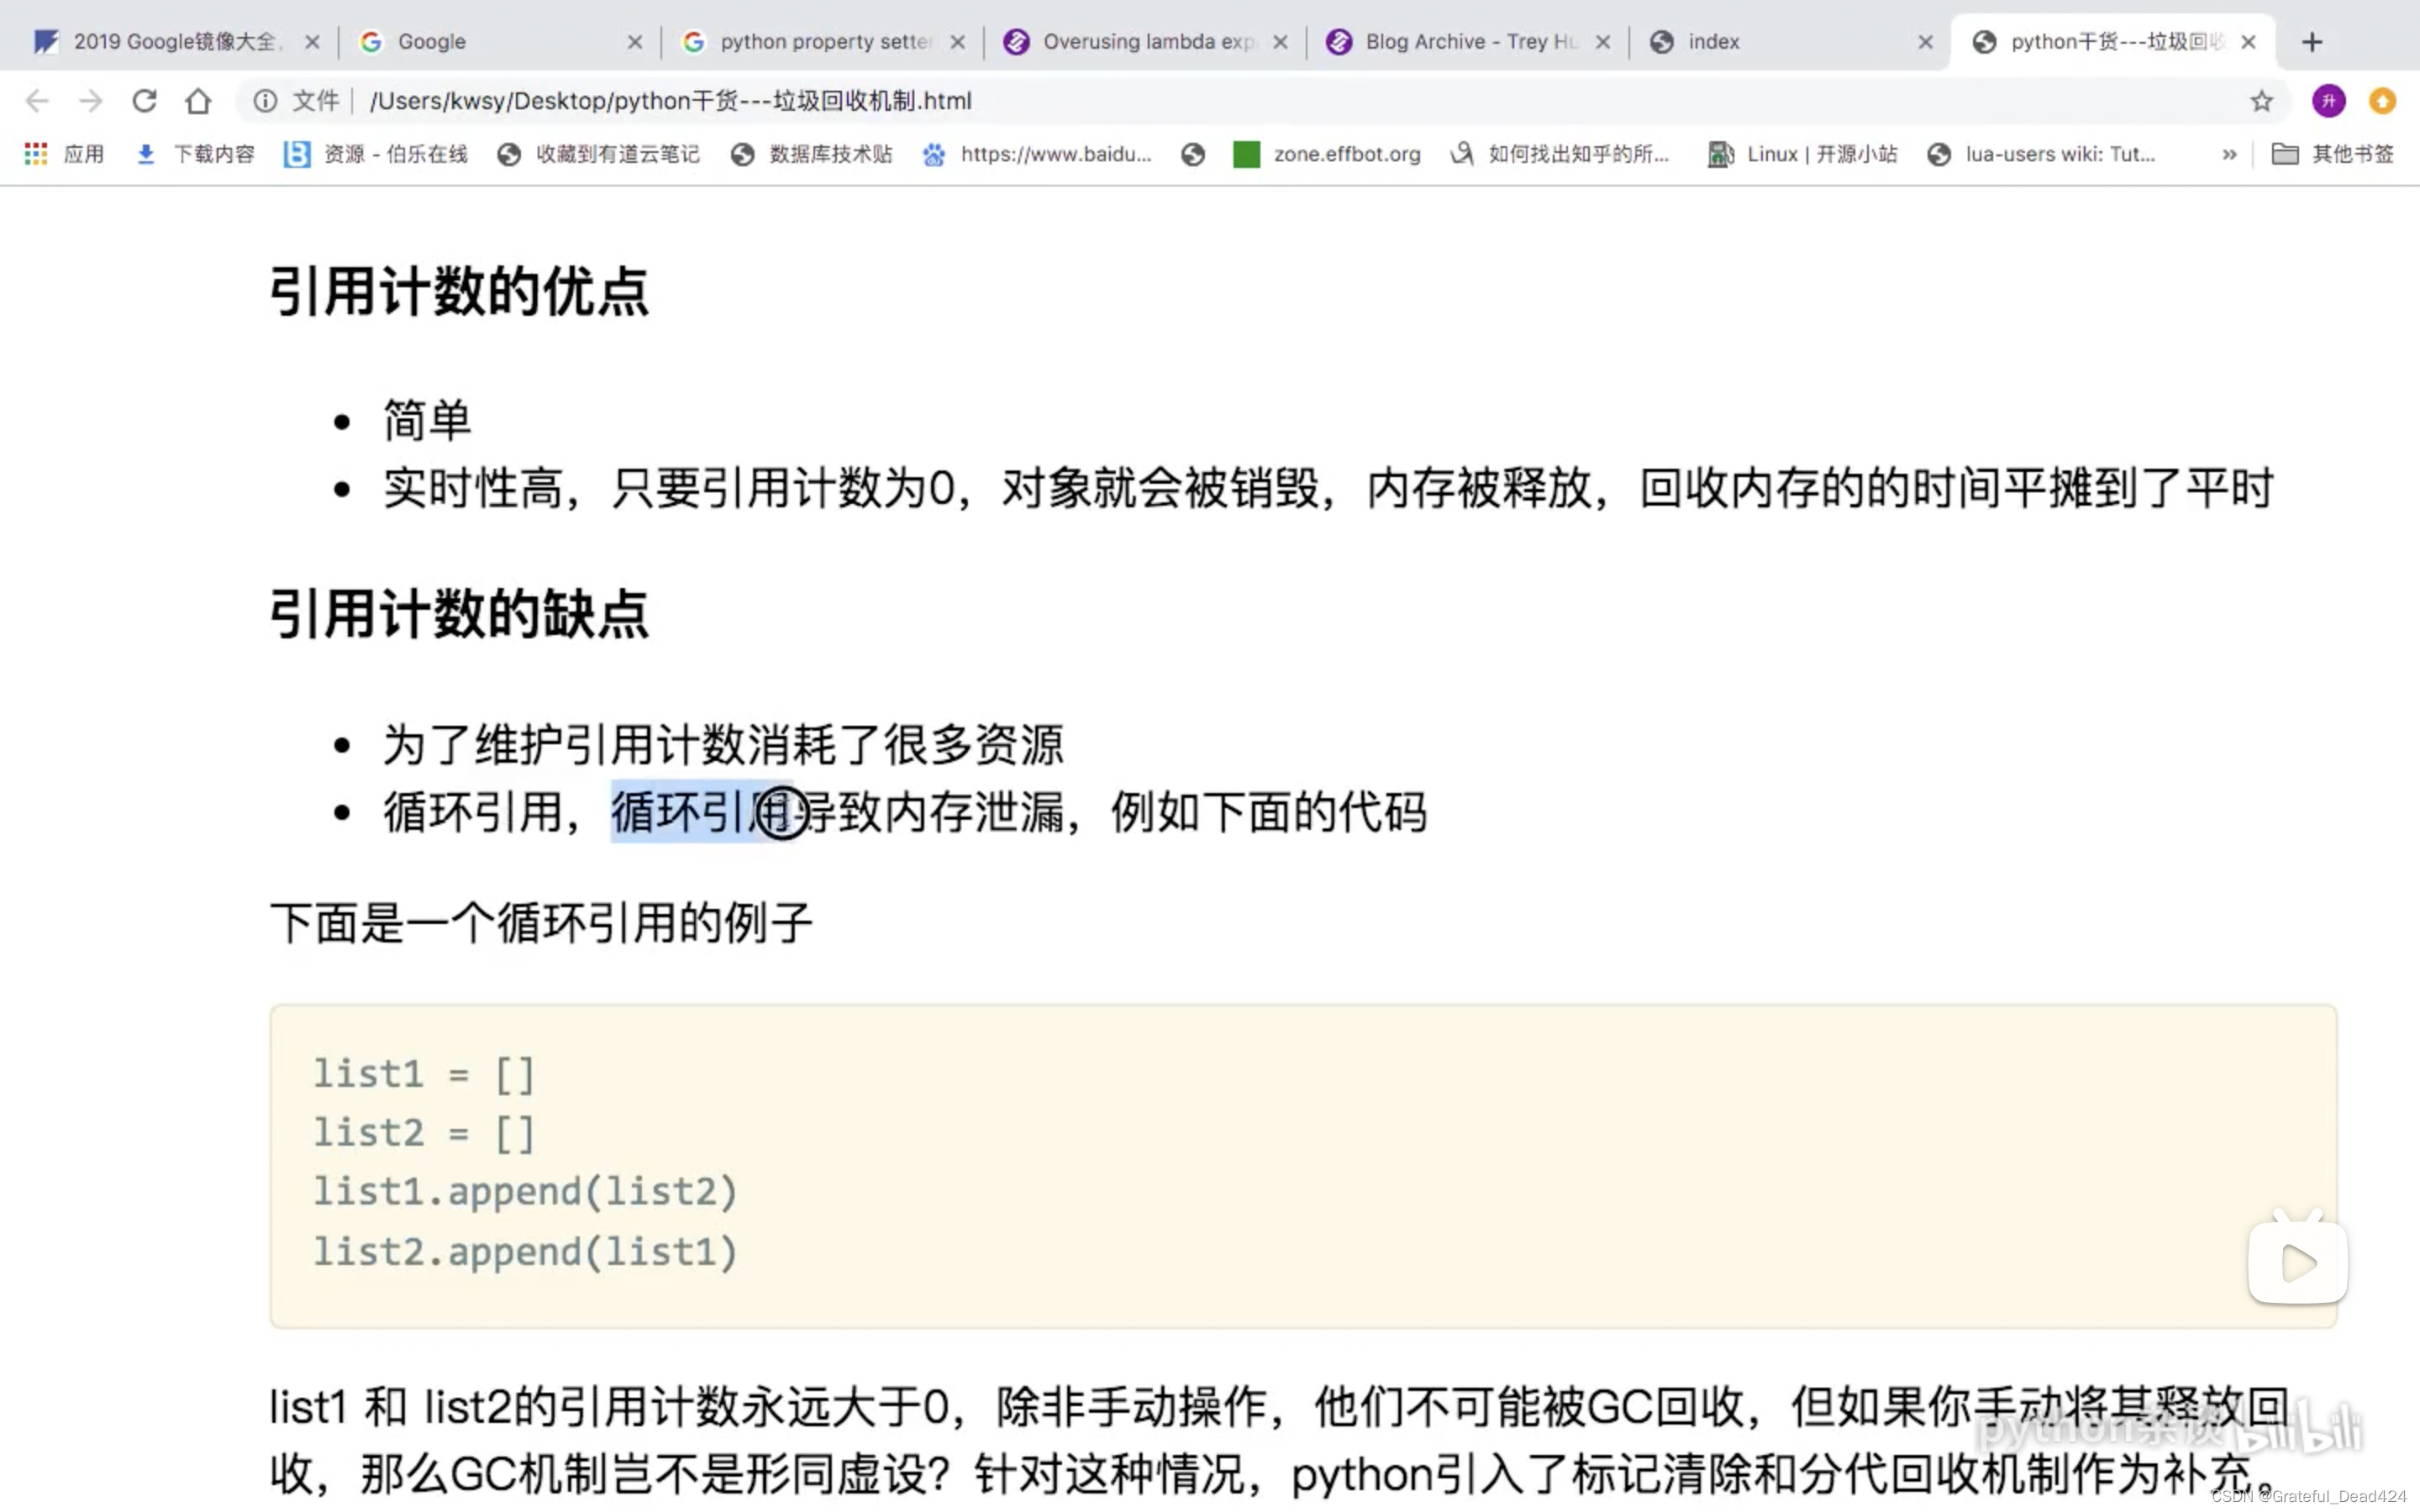Close the index tab
The image size is (2420, 1512).
click(x=1926, y=42)
